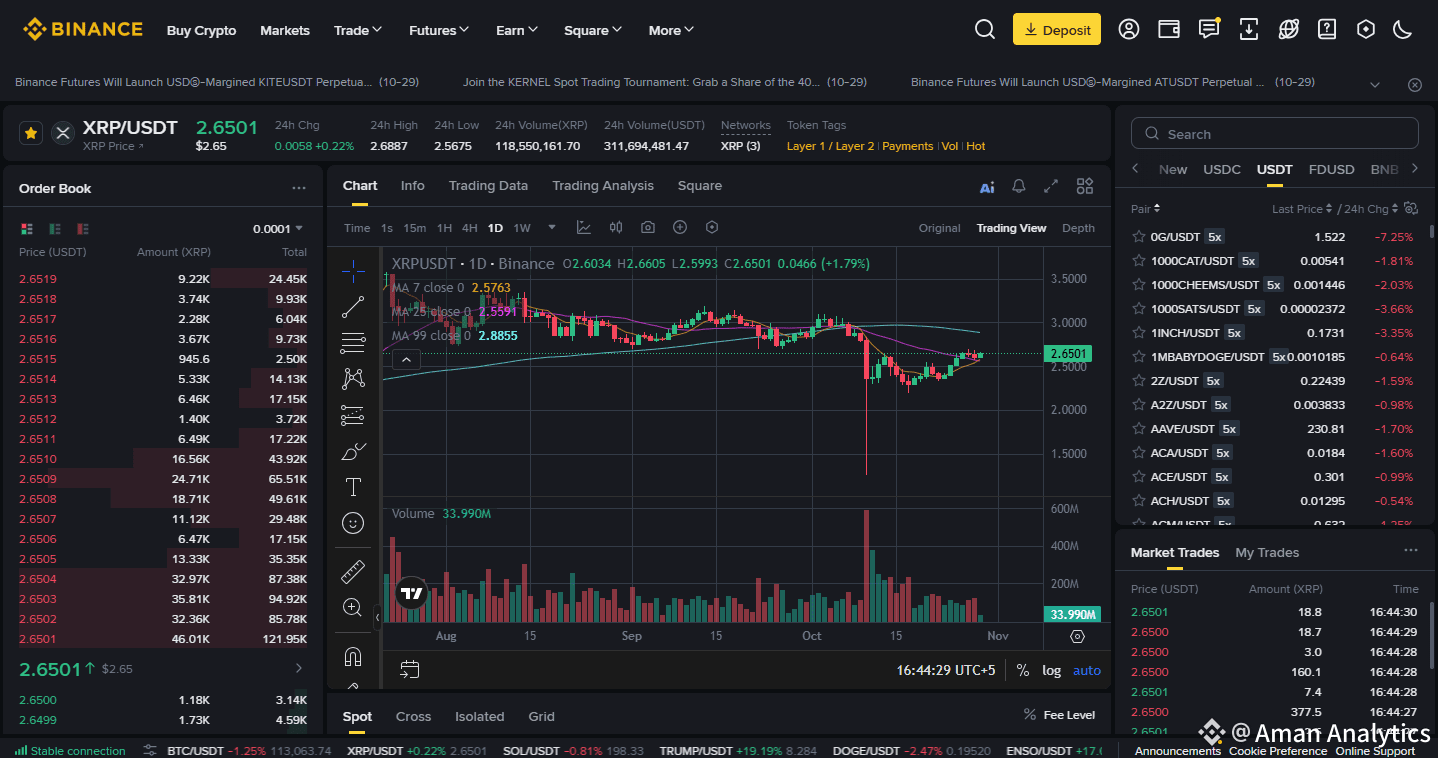Select the trend line drawing tool
Image resolution: width=1438 pixels, height=758 pixels.
click(353, 307)
